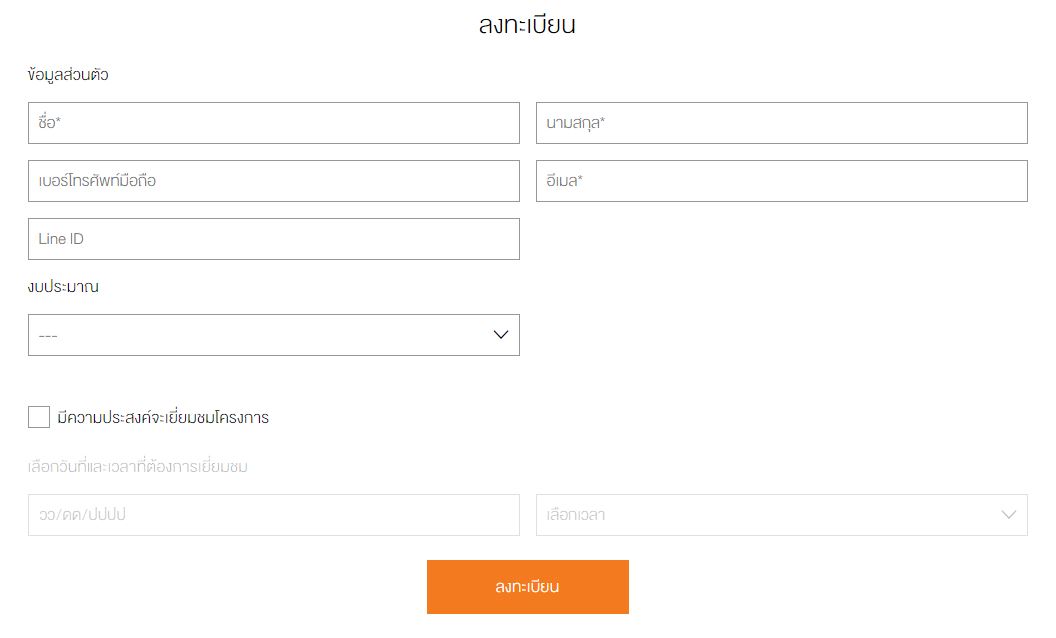1056x638 pixels.
Task: Focus the Line ID text box
Action: 274,239
